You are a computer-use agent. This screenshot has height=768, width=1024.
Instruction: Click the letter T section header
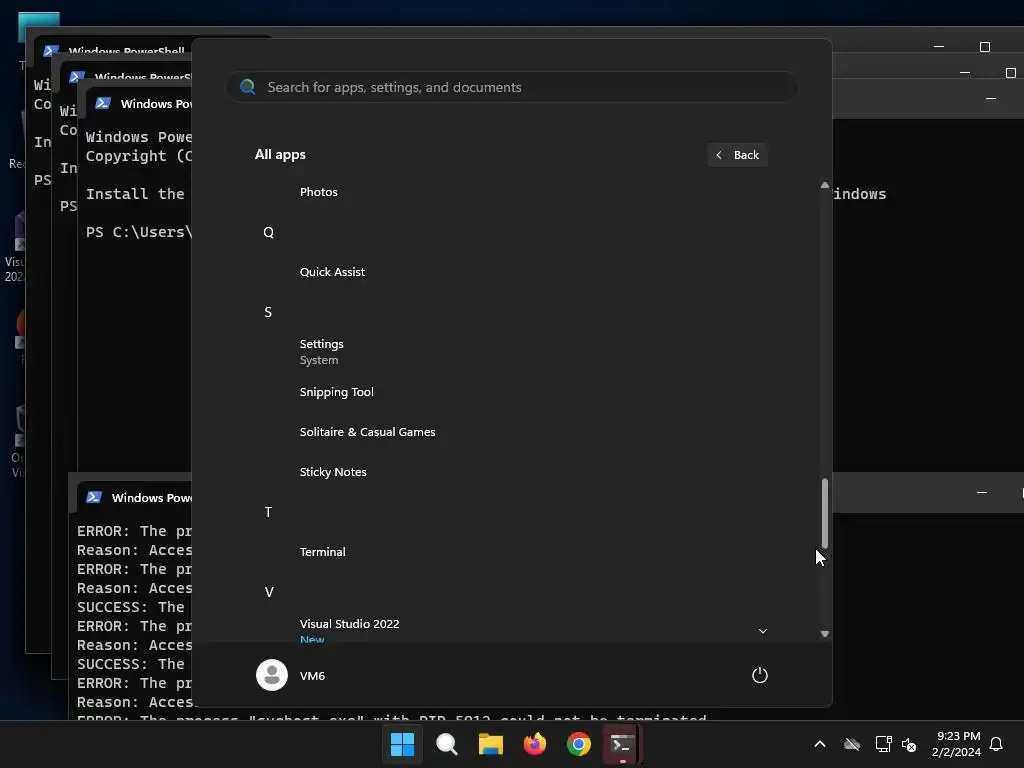pos(268,512)
